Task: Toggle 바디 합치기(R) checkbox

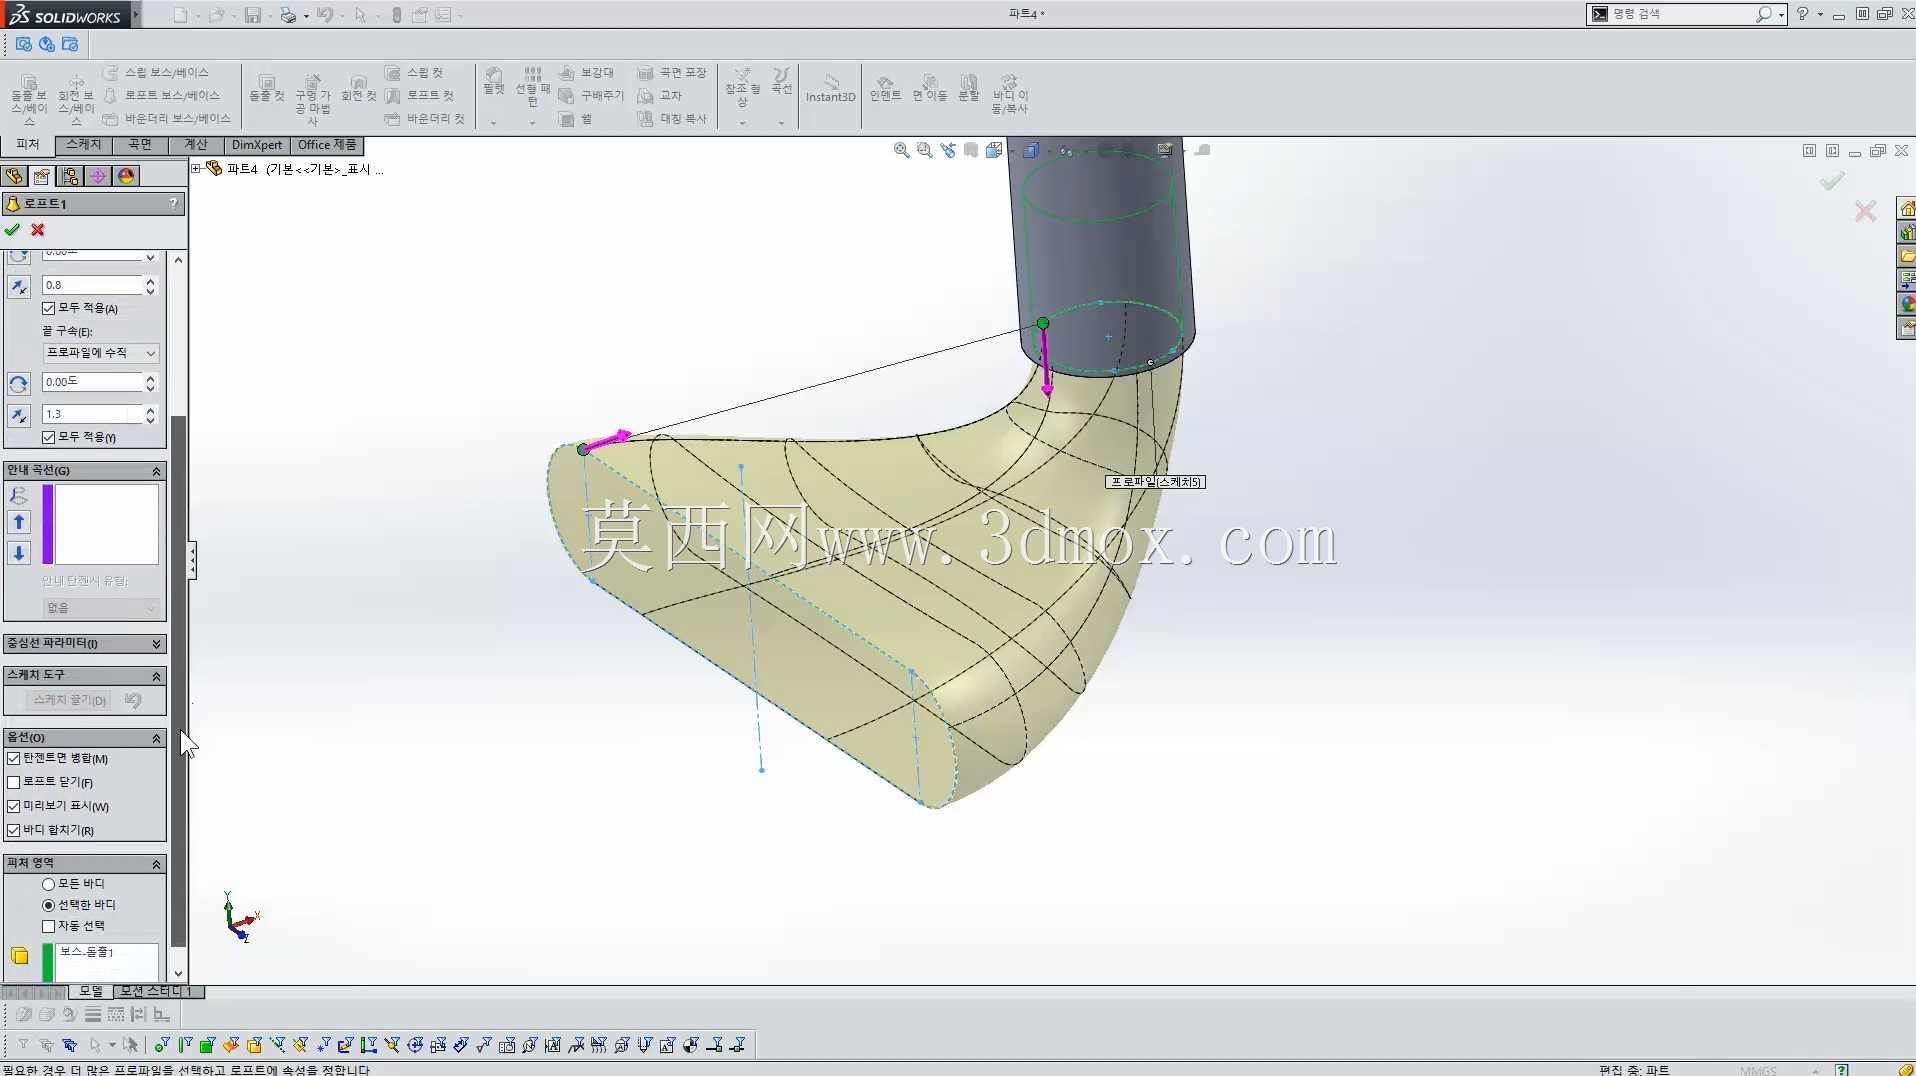Action: click(14, 831)
